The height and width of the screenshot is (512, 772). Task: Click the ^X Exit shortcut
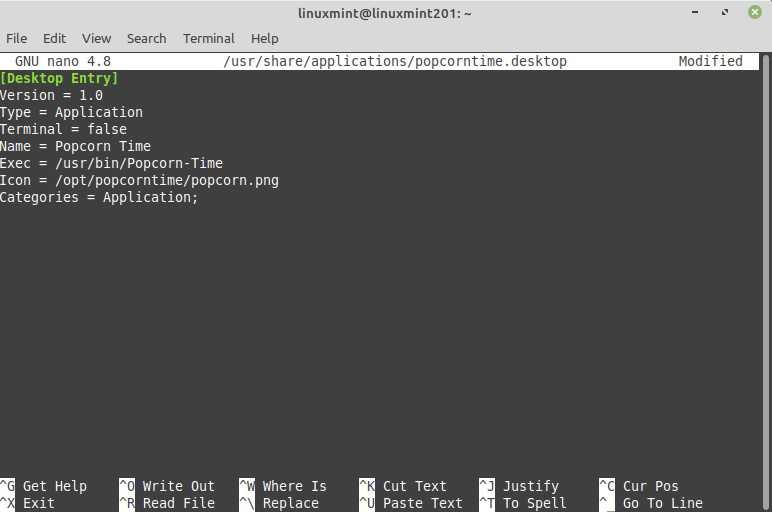28,503
